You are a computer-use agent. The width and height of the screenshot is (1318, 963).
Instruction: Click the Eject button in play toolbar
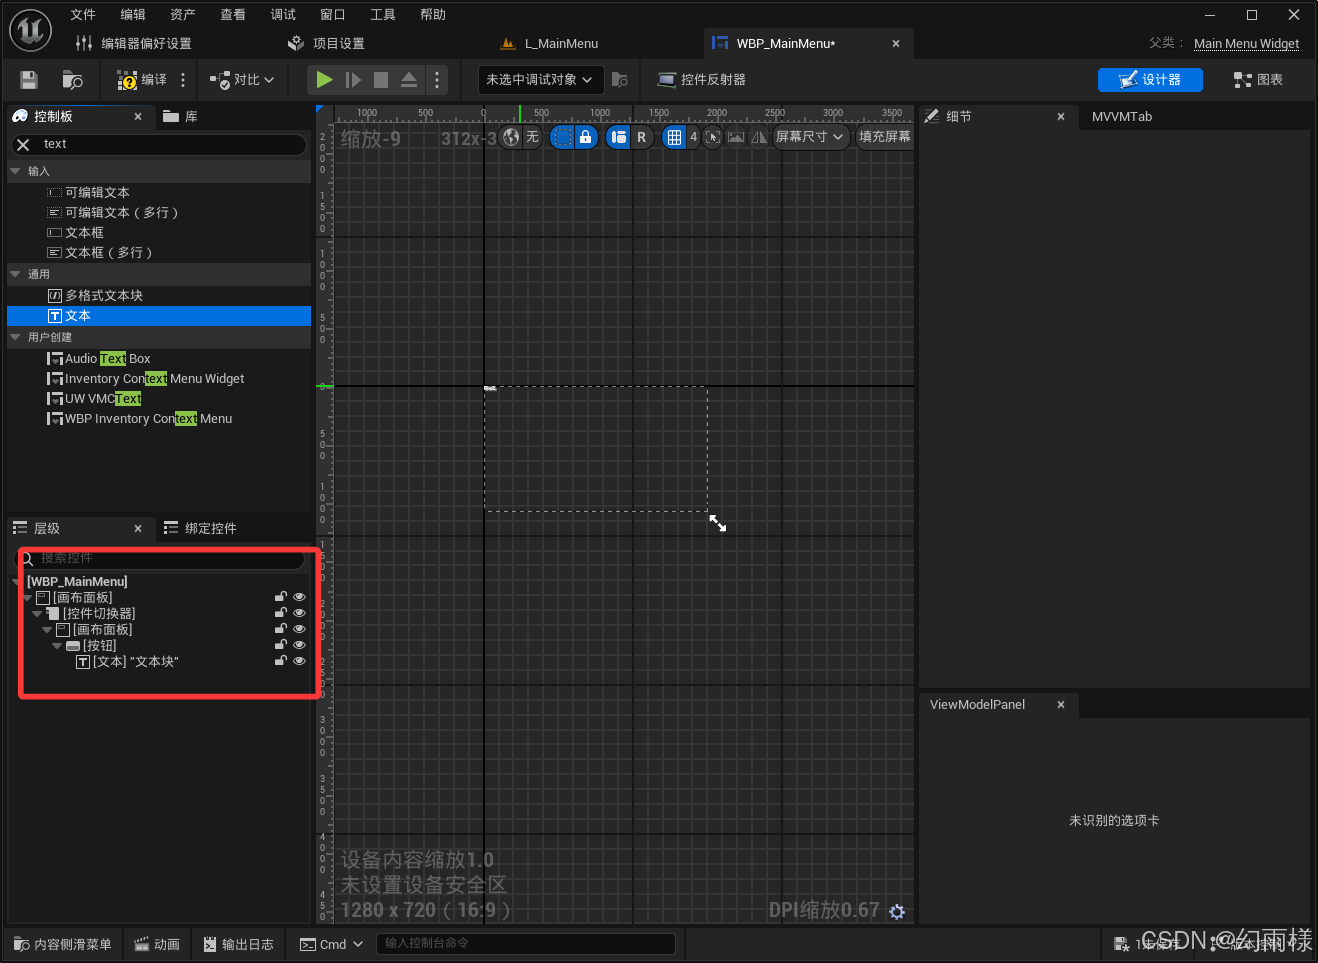[x=409, y=80]
